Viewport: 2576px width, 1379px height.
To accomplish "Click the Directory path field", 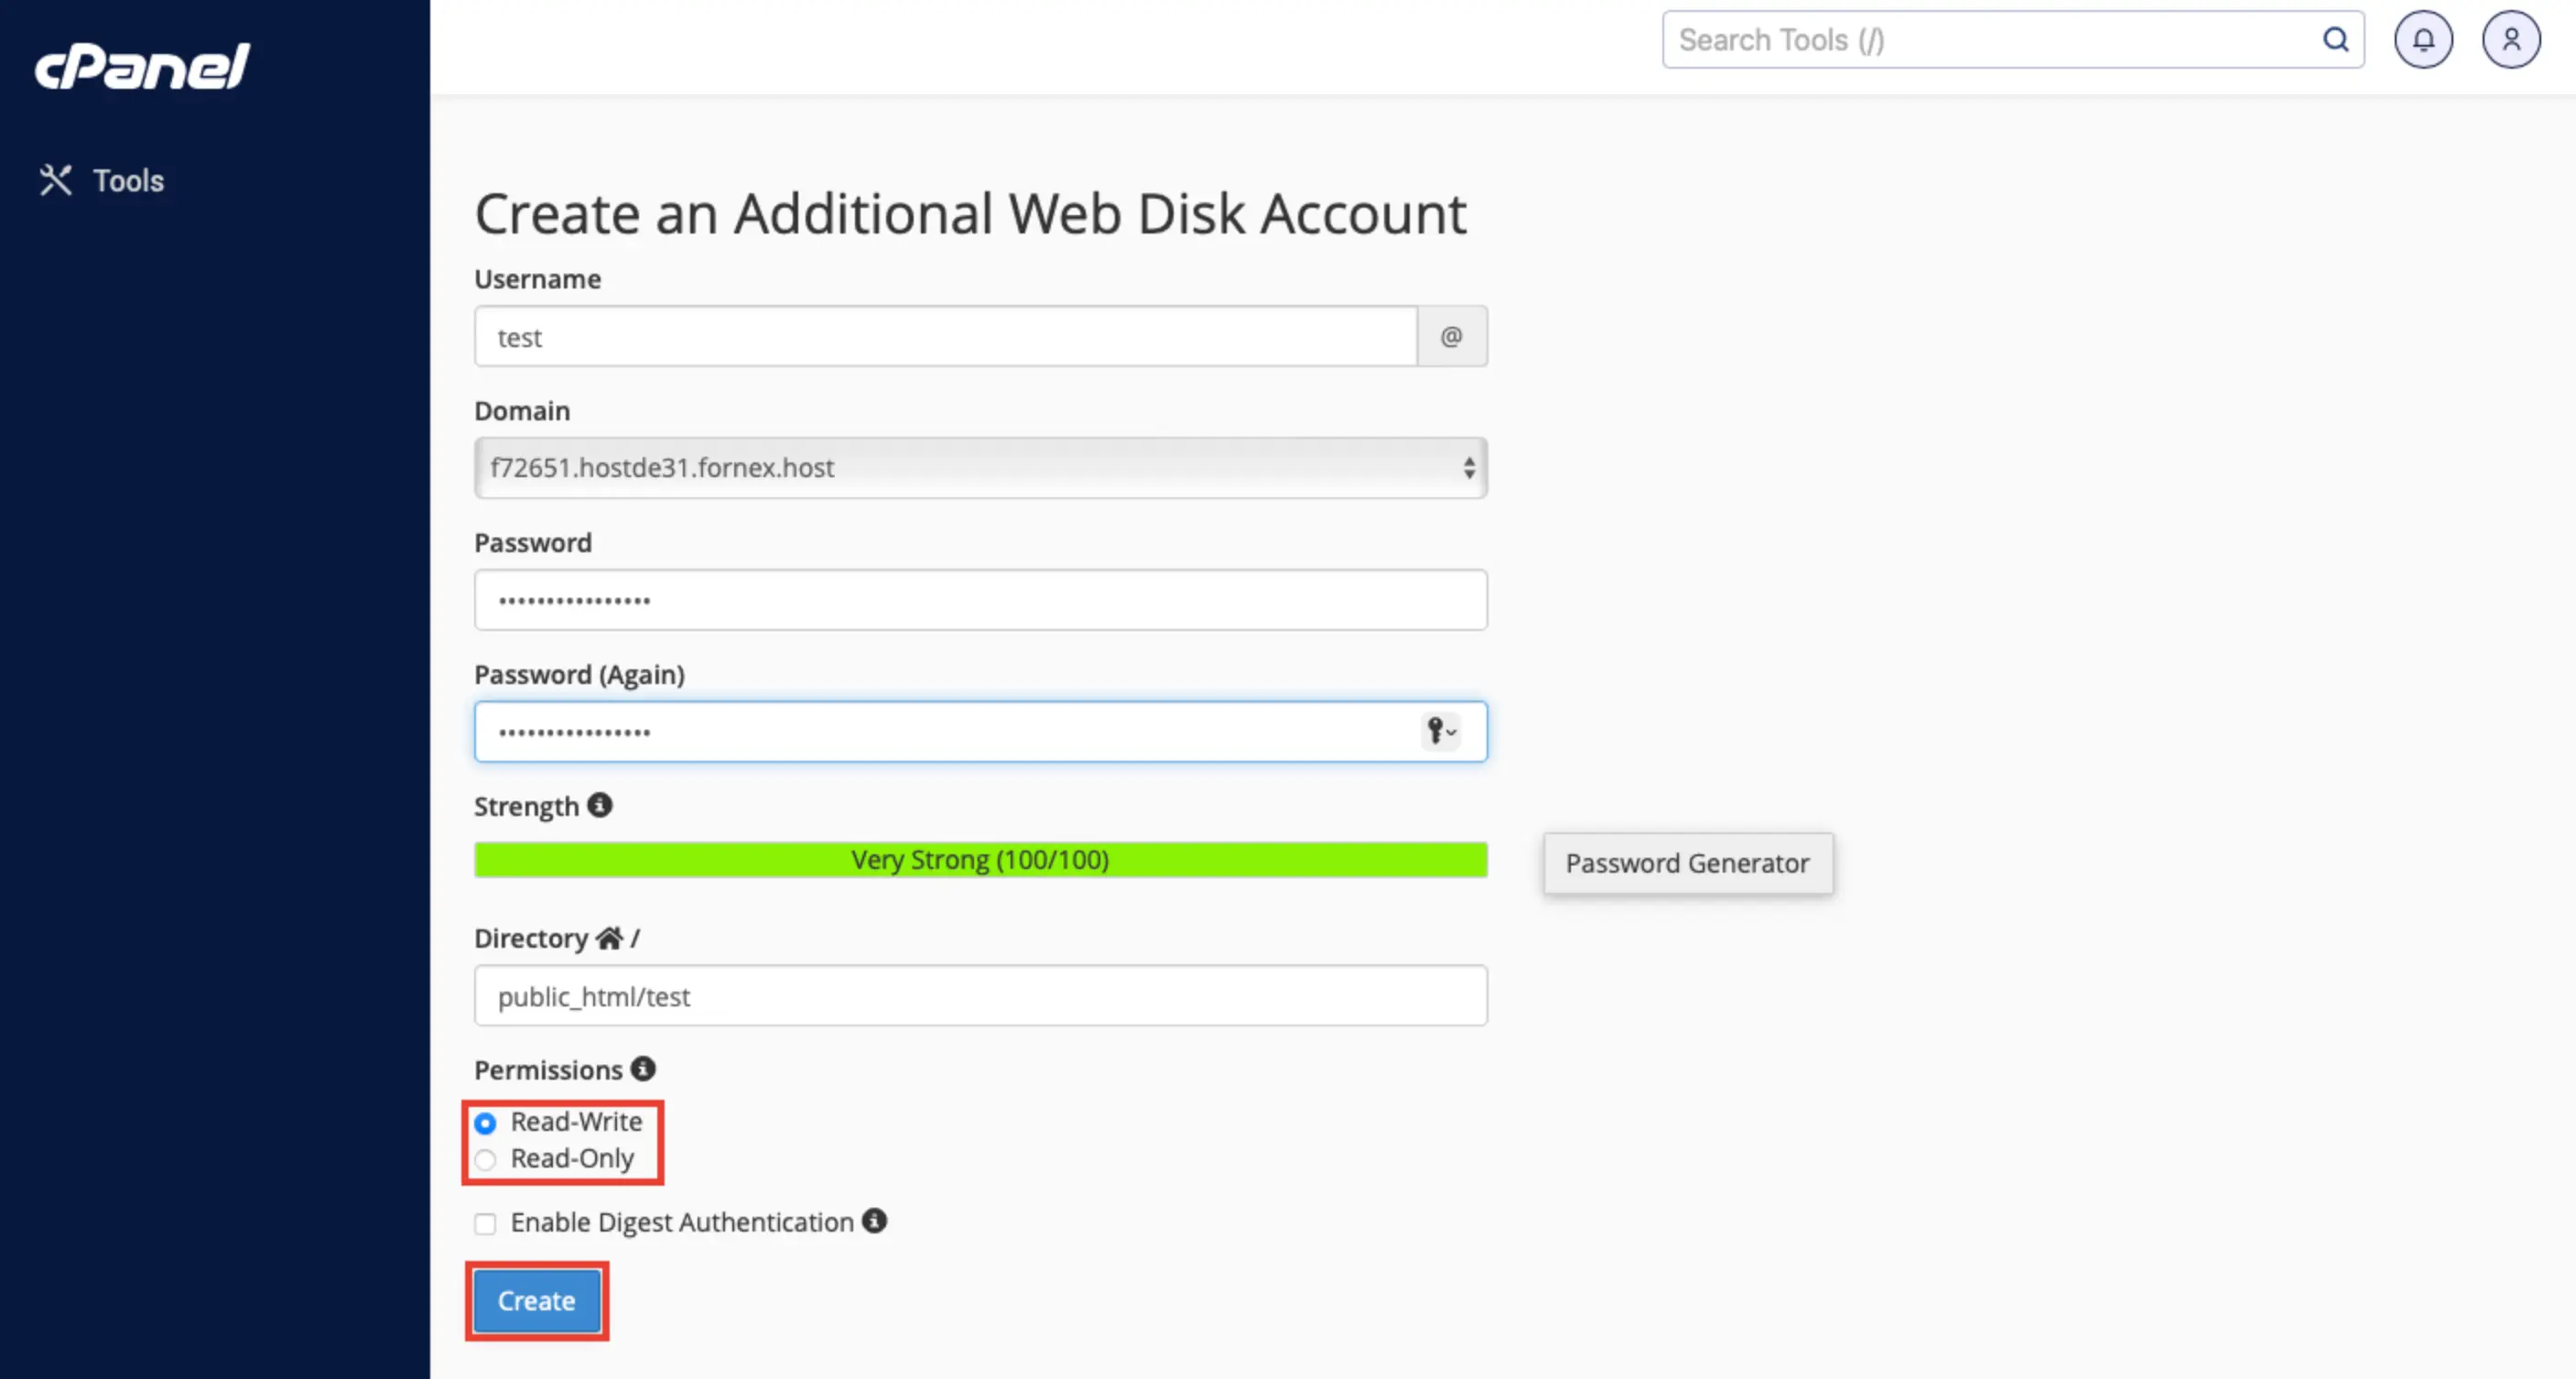I will [x=981, y=996].
